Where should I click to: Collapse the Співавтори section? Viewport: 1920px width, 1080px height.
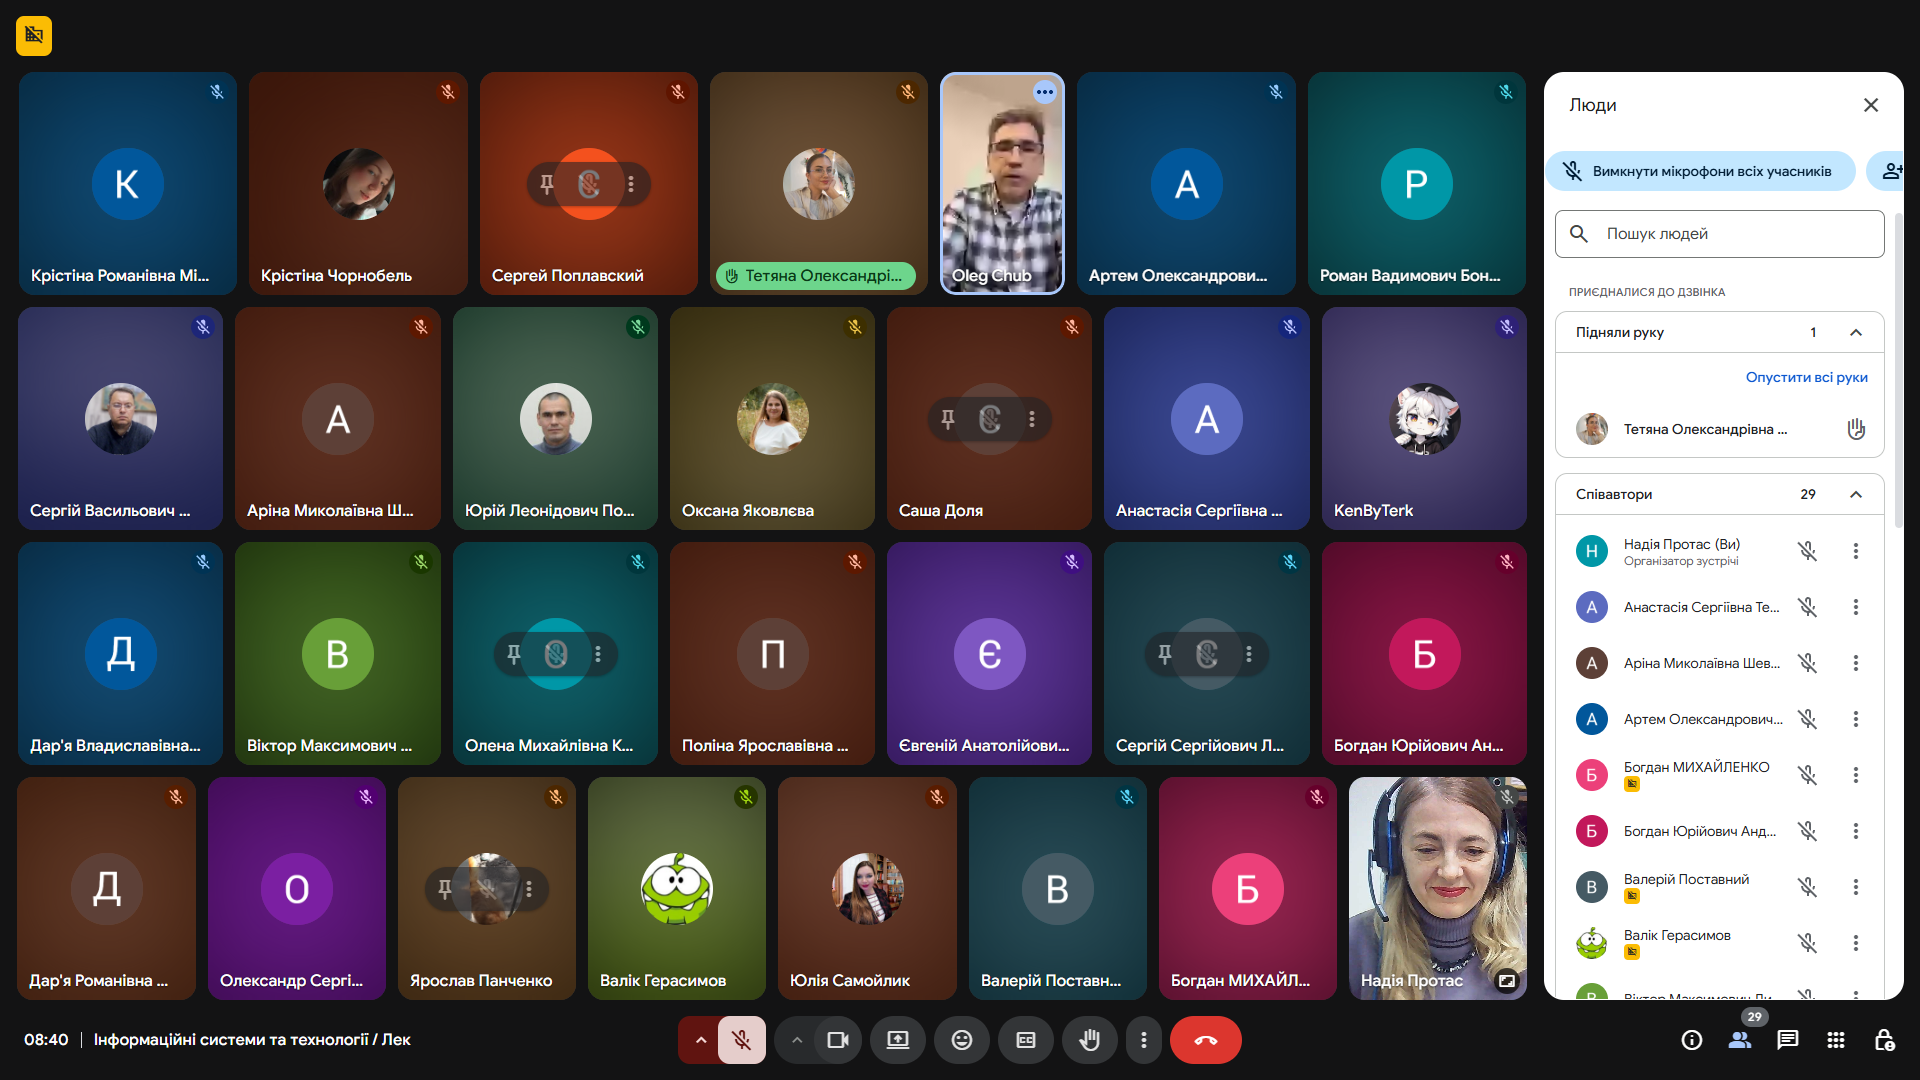tap(1855, 494)
